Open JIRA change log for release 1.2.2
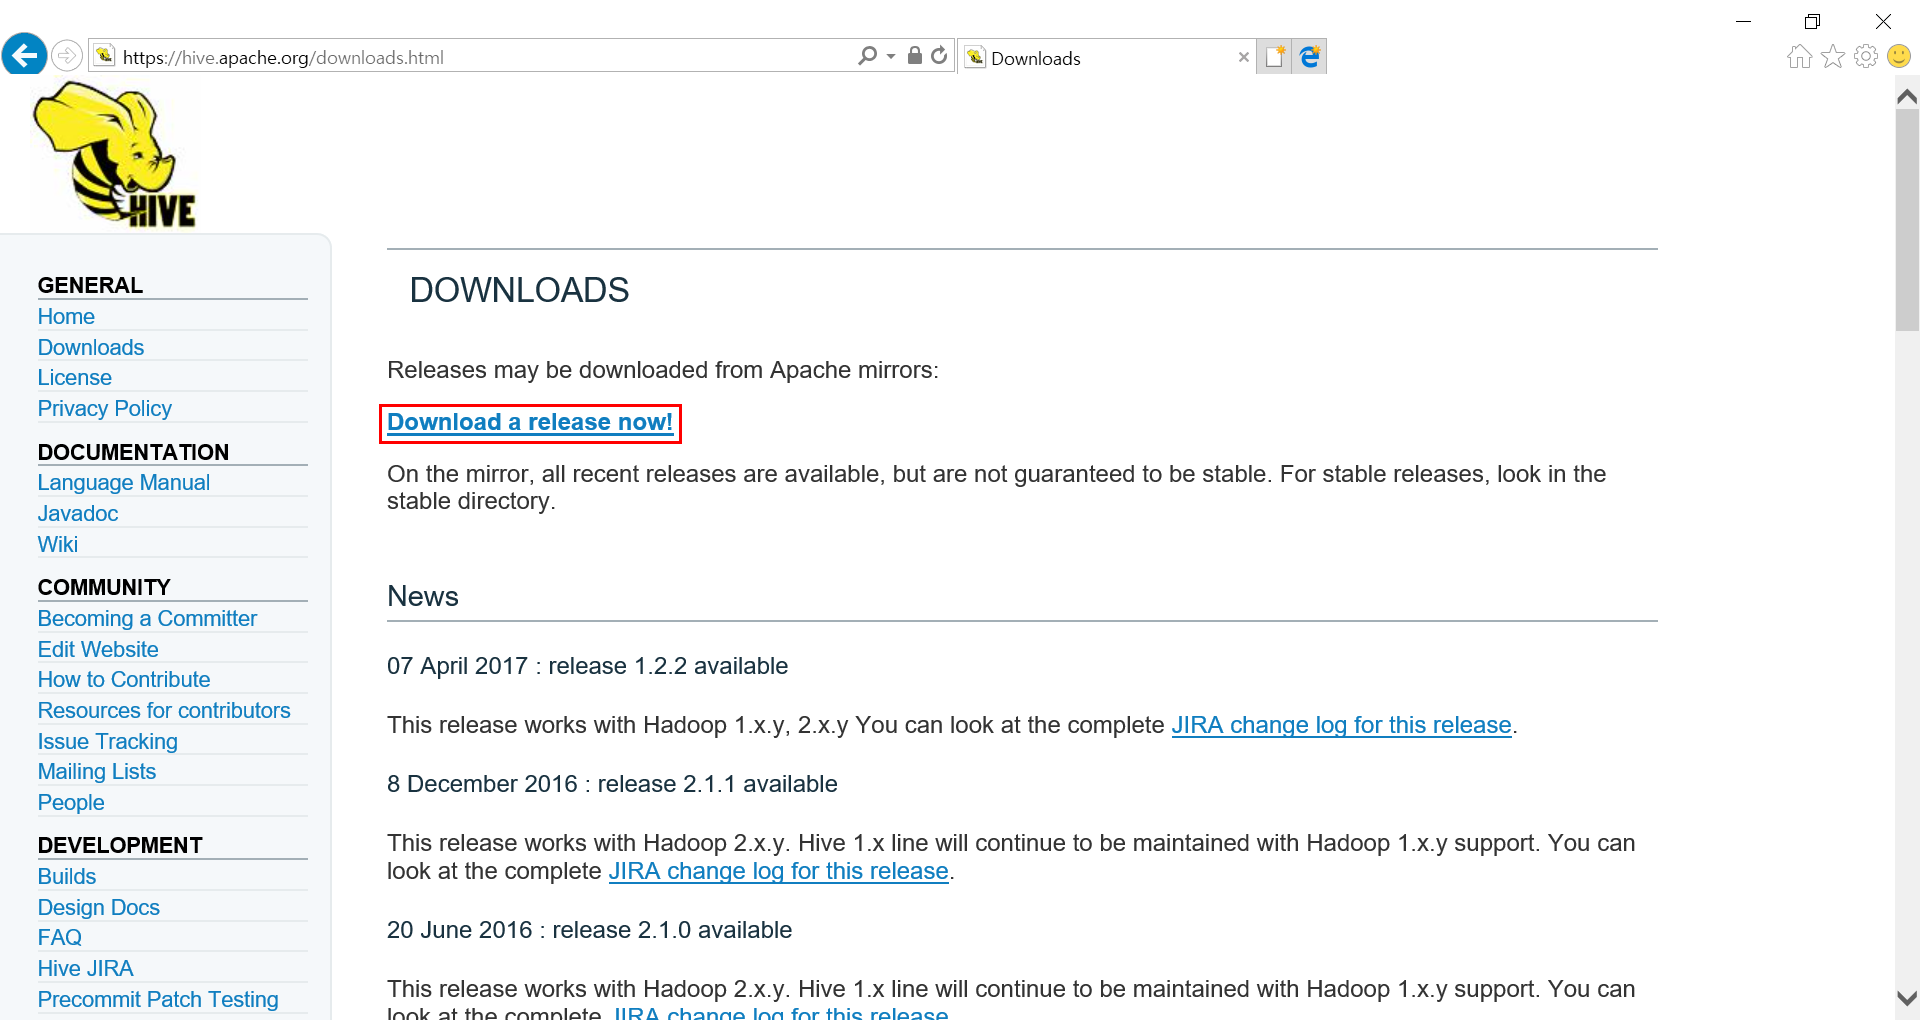The height and width of the screenshot is (1020, 1920). [1341, 726]
